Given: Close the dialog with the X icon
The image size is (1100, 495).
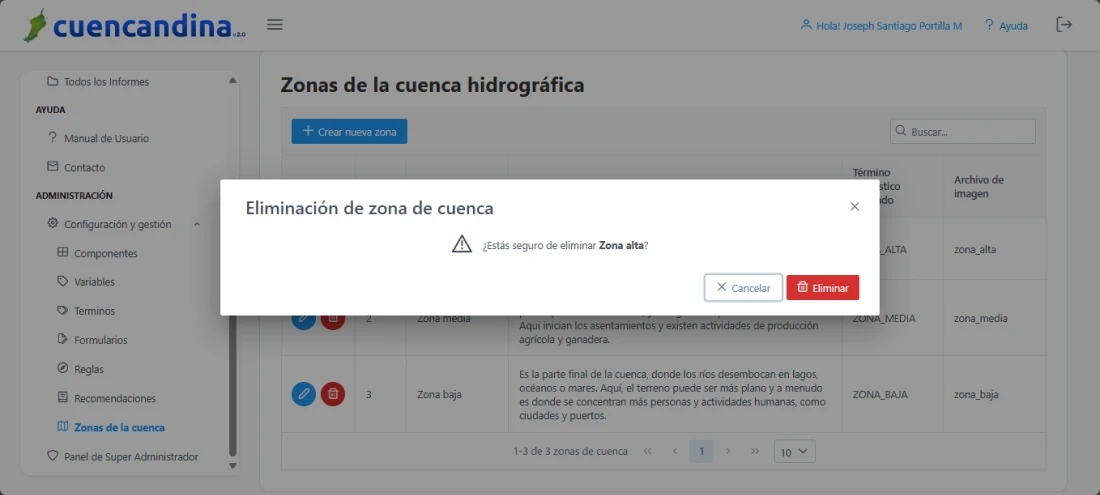Looking at the screenshot, I should [854, 207].
